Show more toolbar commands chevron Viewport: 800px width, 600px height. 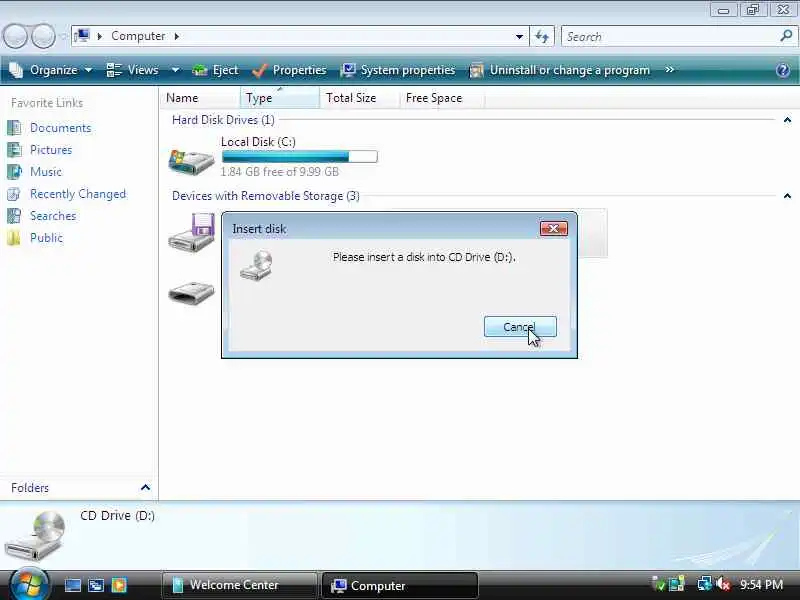click(x=670, y=69)
